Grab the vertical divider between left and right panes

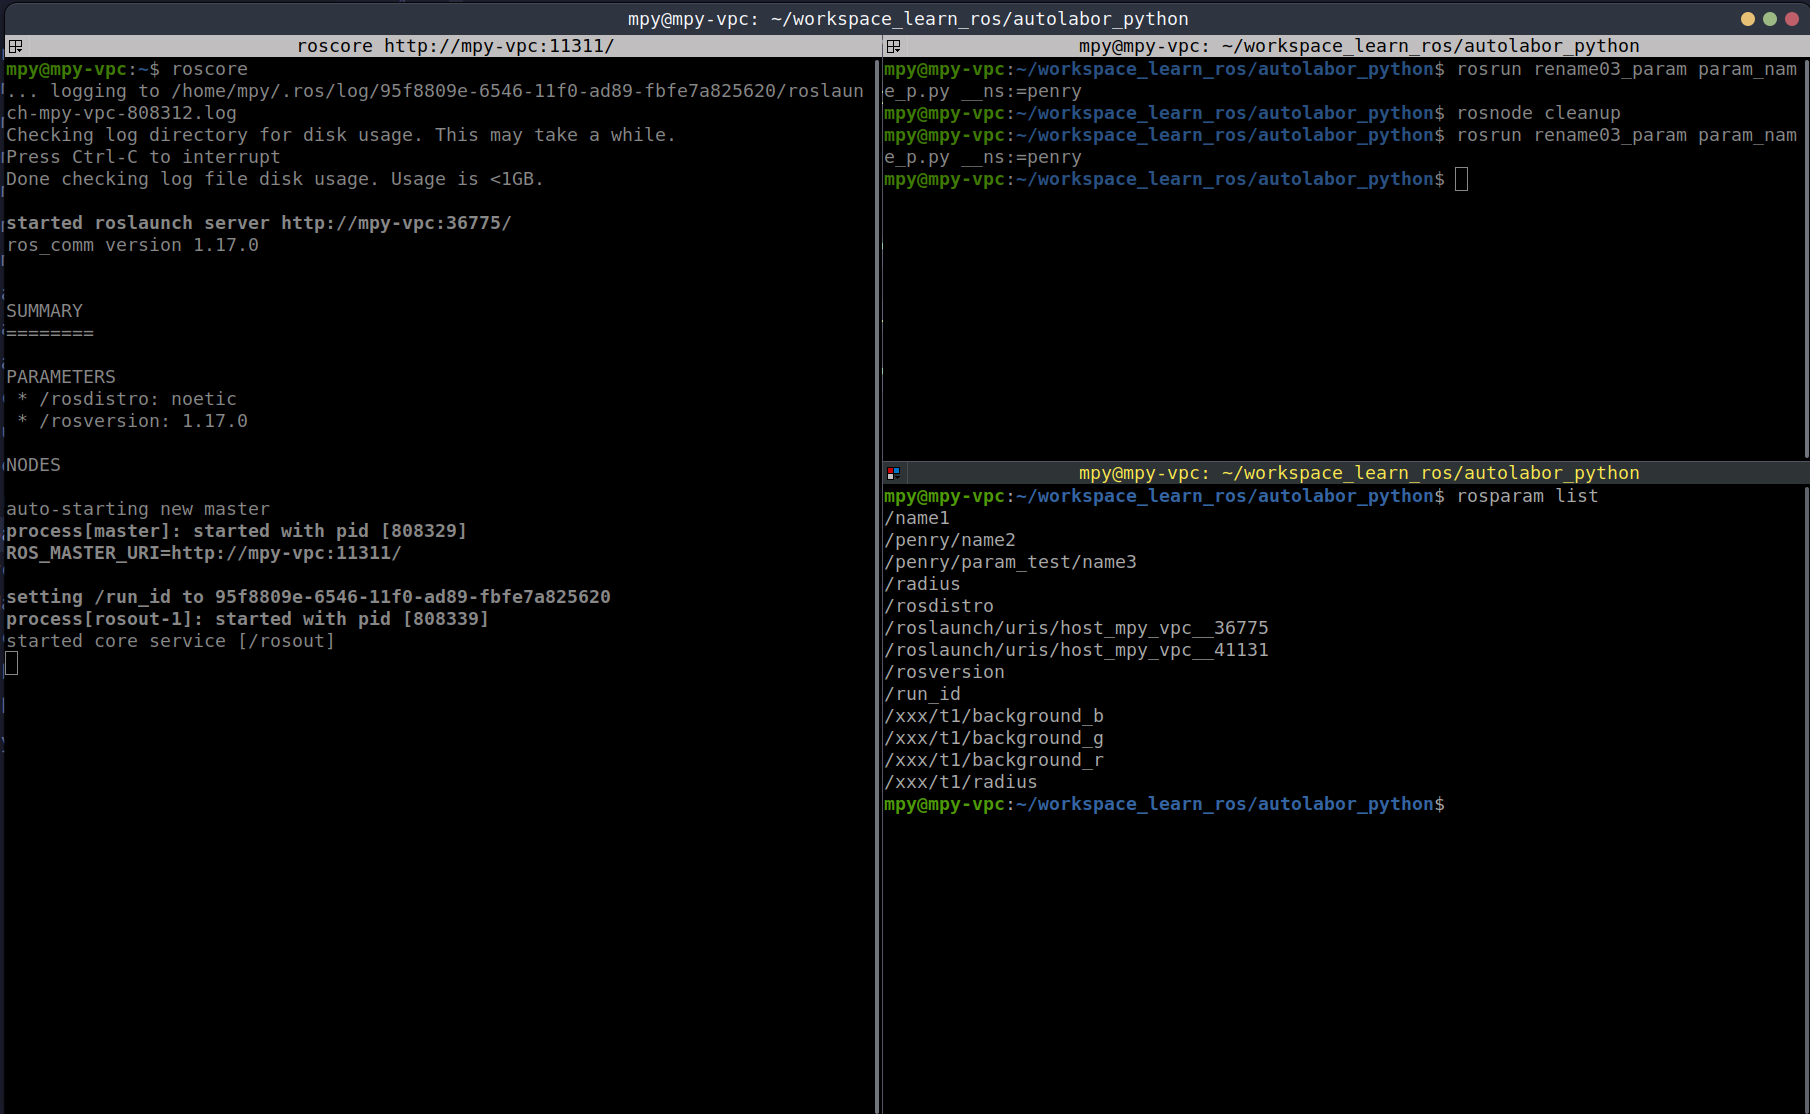coord(879,580)
